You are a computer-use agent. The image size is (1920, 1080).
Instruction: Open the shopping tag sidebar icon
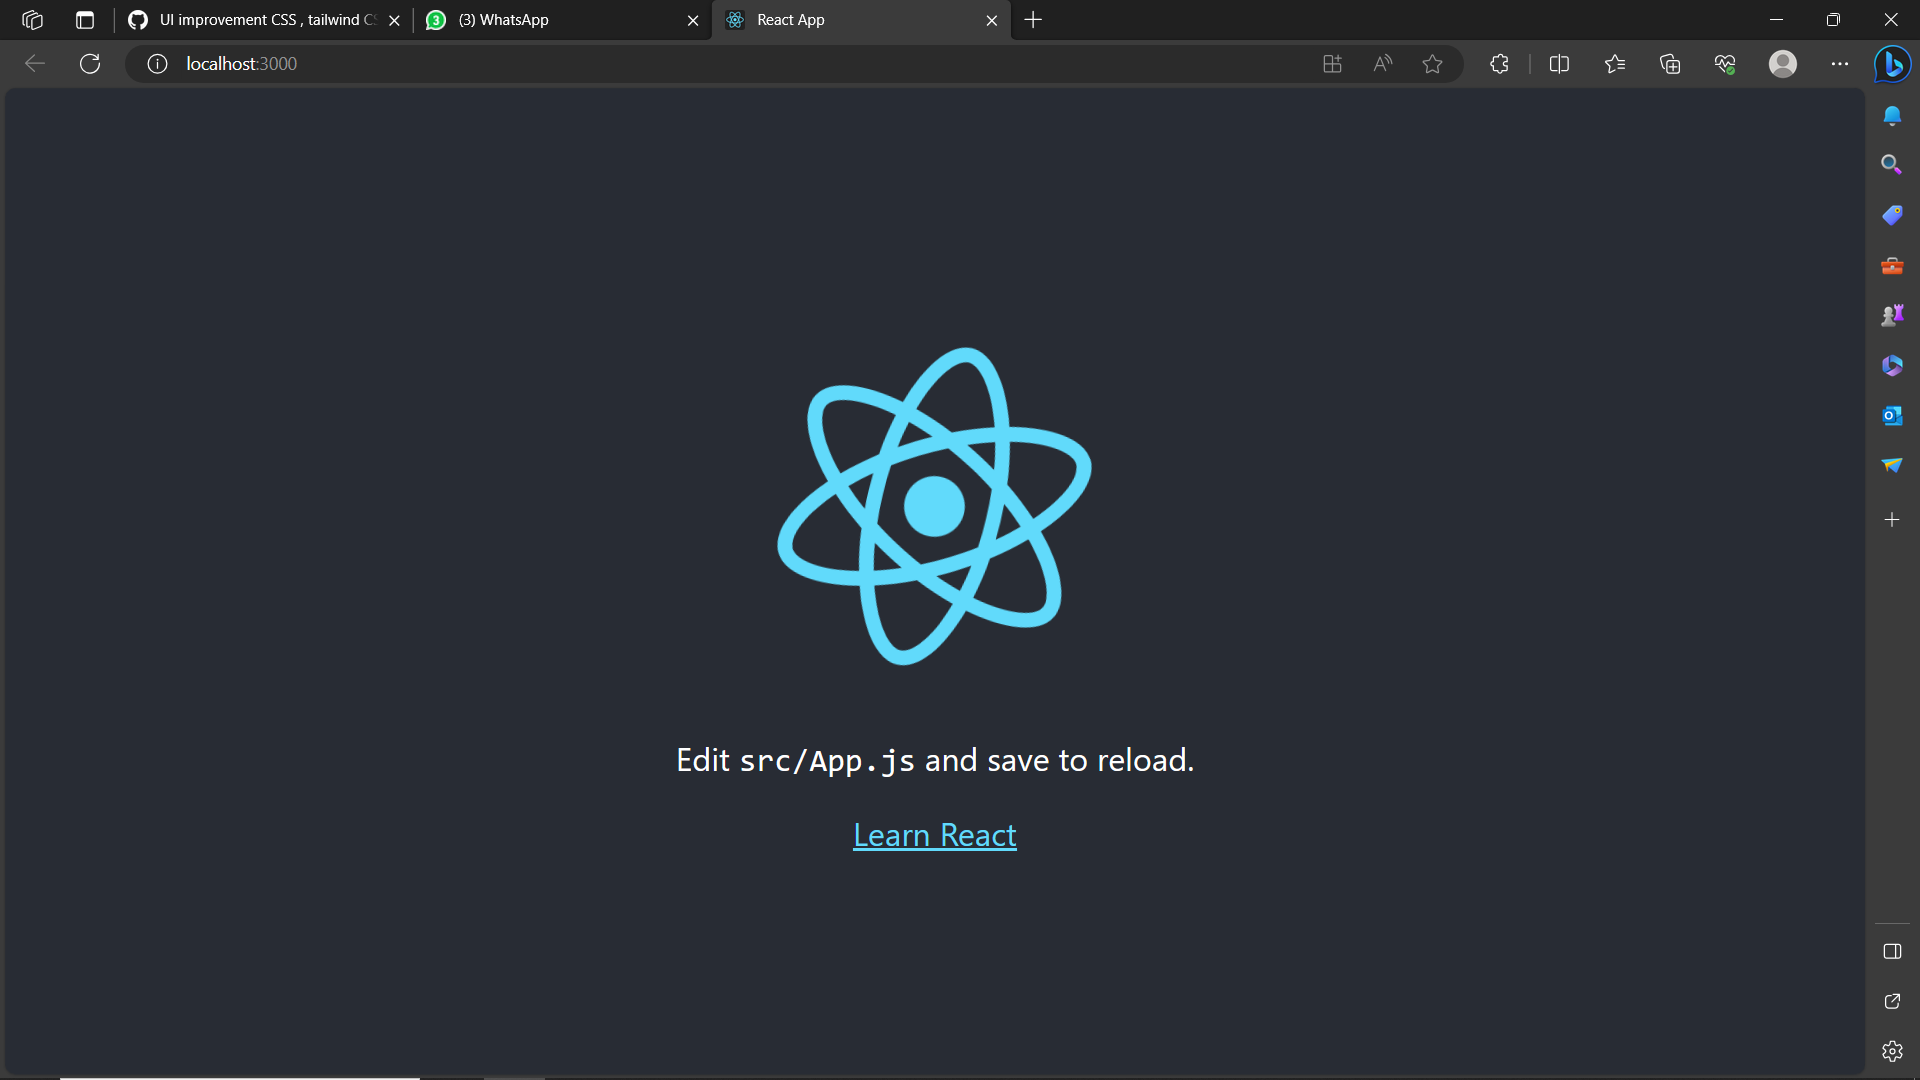pos(1892,214)
